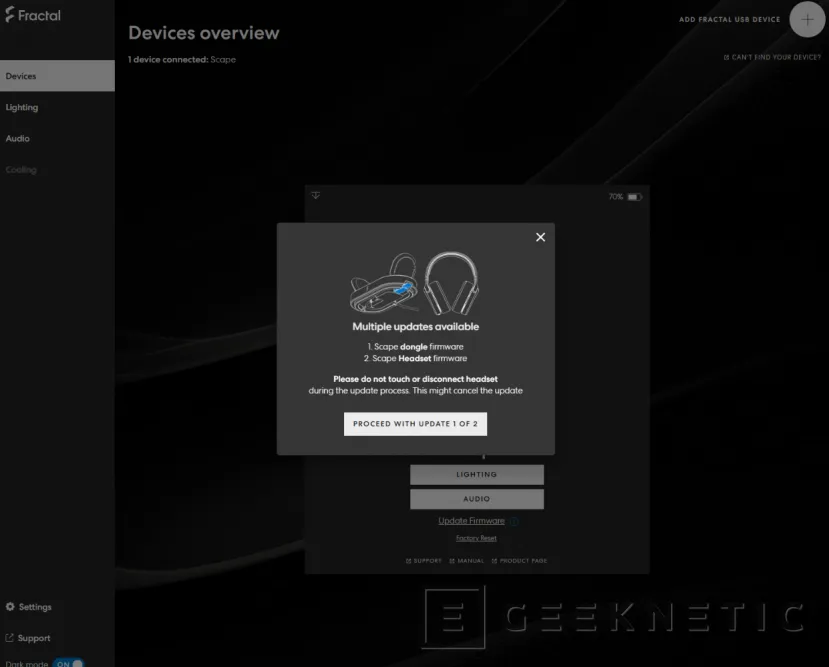The image size is (829, 667).
Task: Toggle Dark mode off
Action: [66, 663]
